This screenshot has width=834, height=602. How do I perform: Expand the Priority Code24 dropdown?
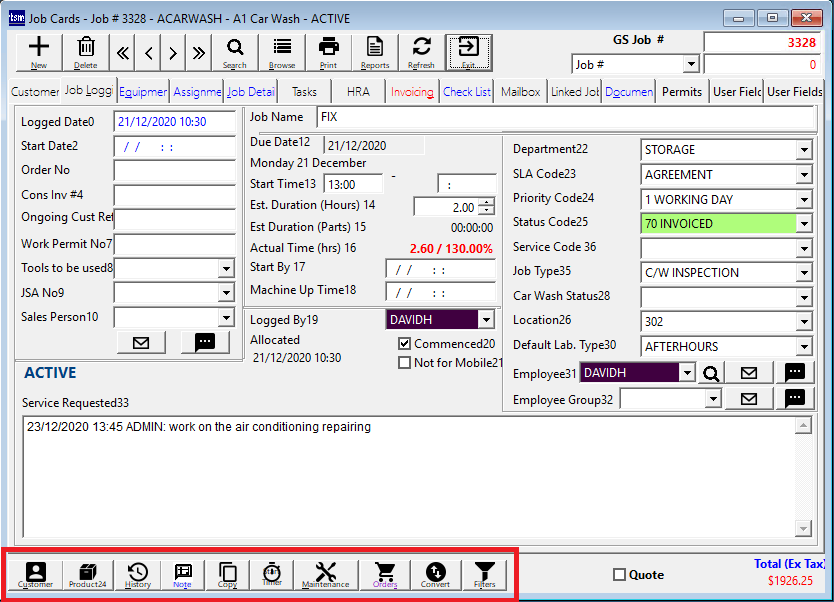804,199
